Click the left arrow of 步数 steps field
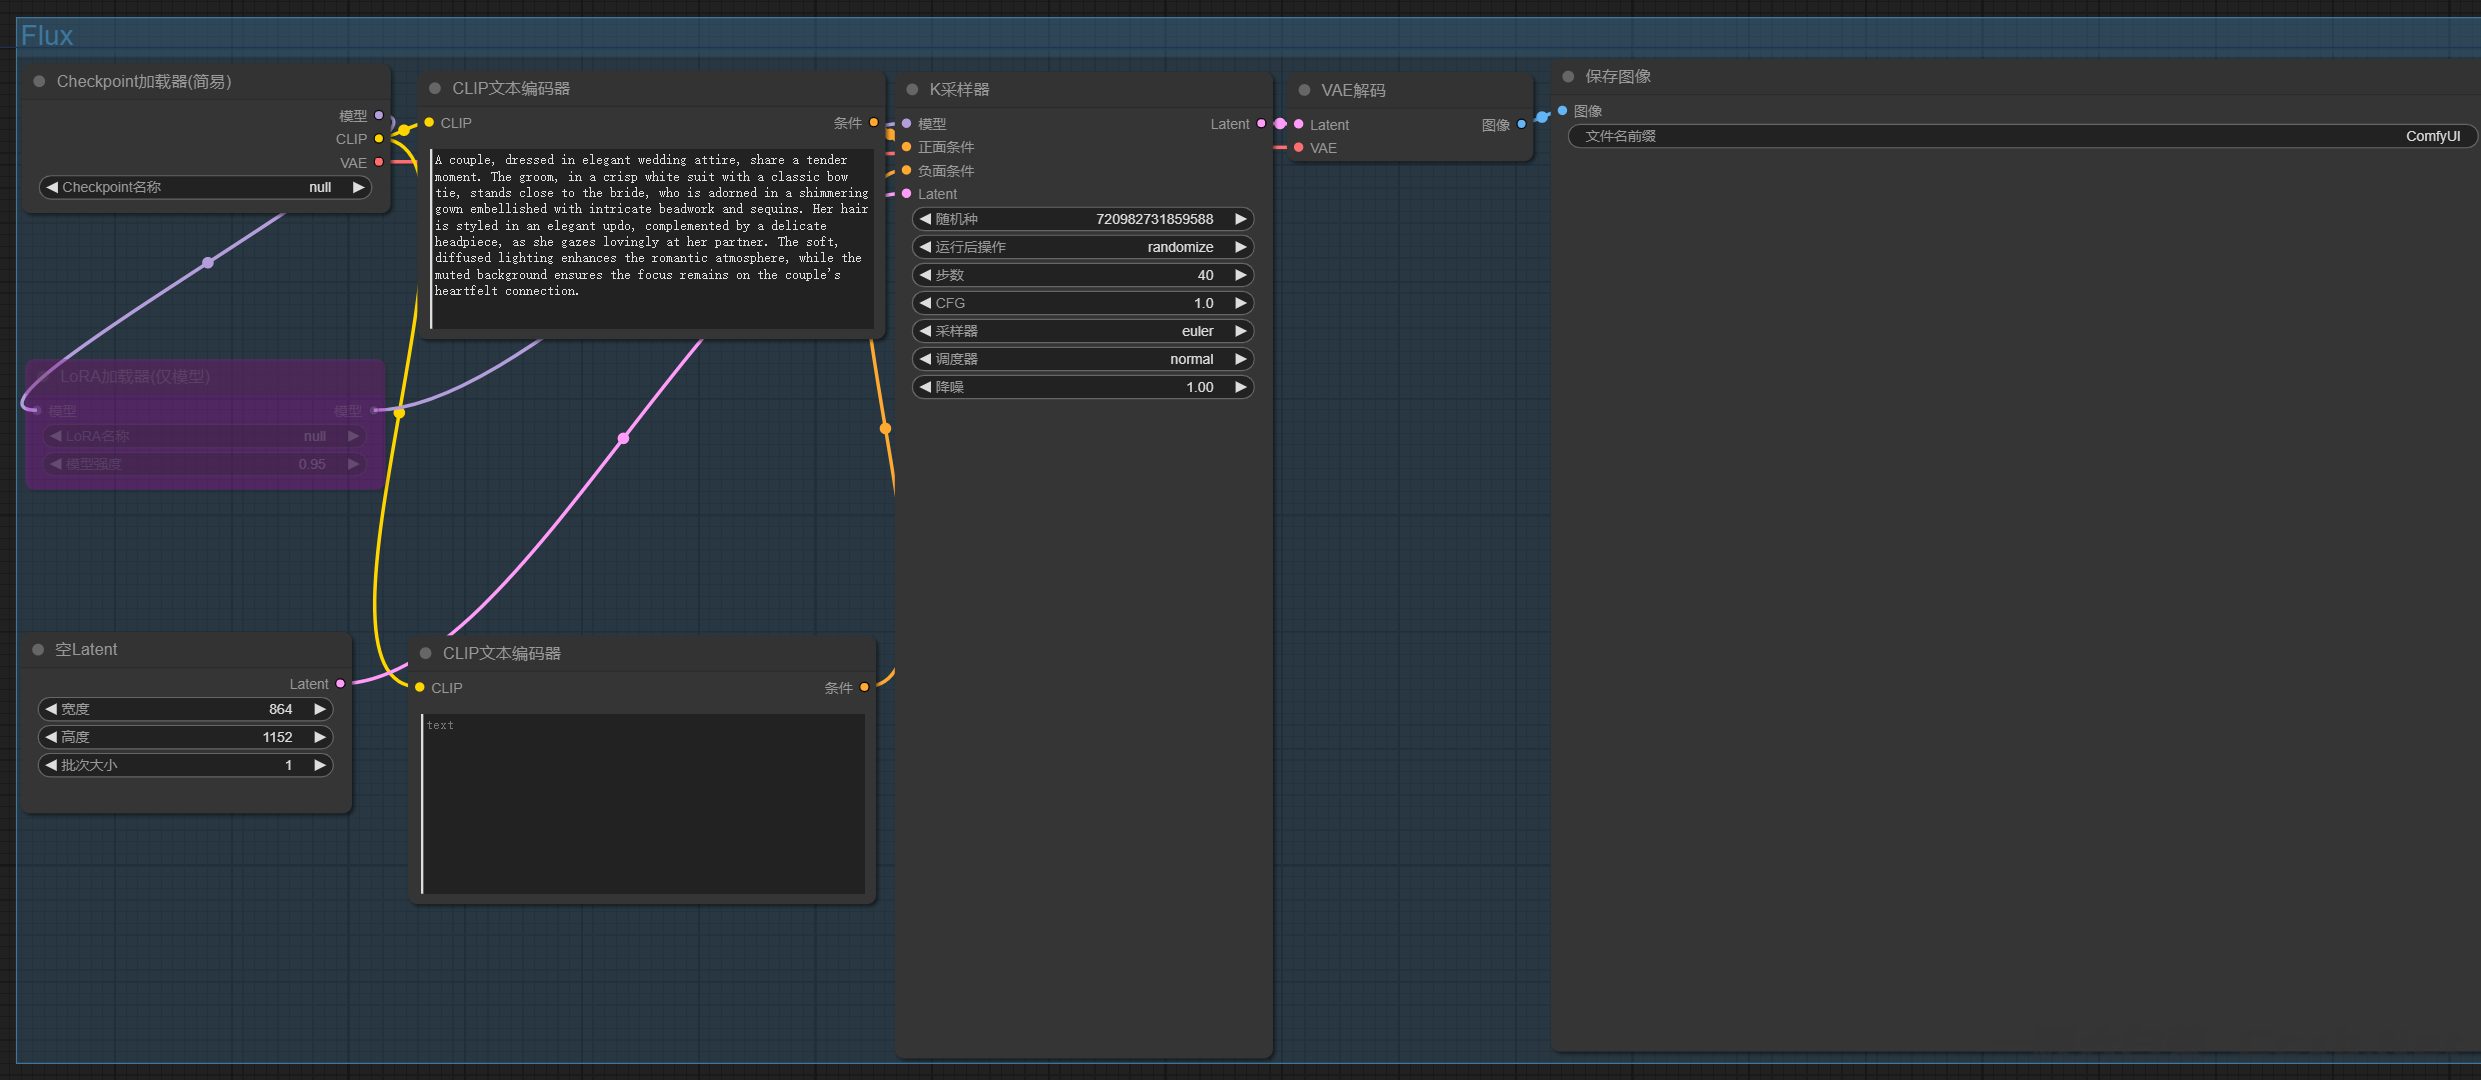 (925, 275)
